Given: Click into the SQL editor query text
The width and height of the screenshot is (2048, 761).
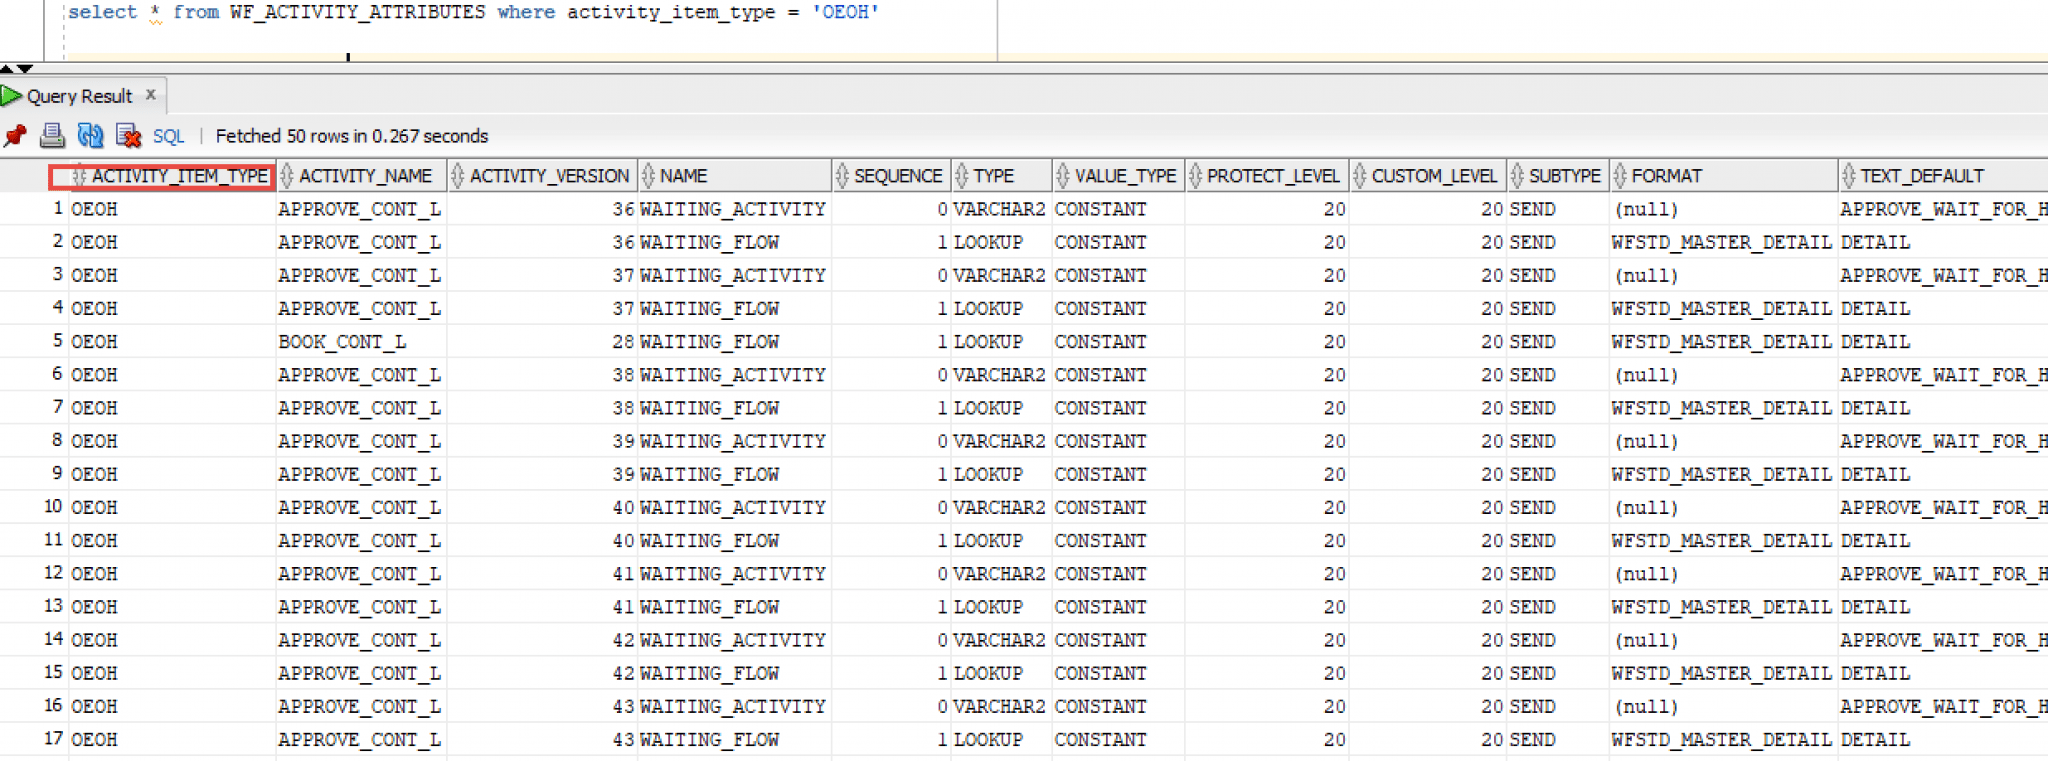Looking at the screenshot, I should pos(473,13).
